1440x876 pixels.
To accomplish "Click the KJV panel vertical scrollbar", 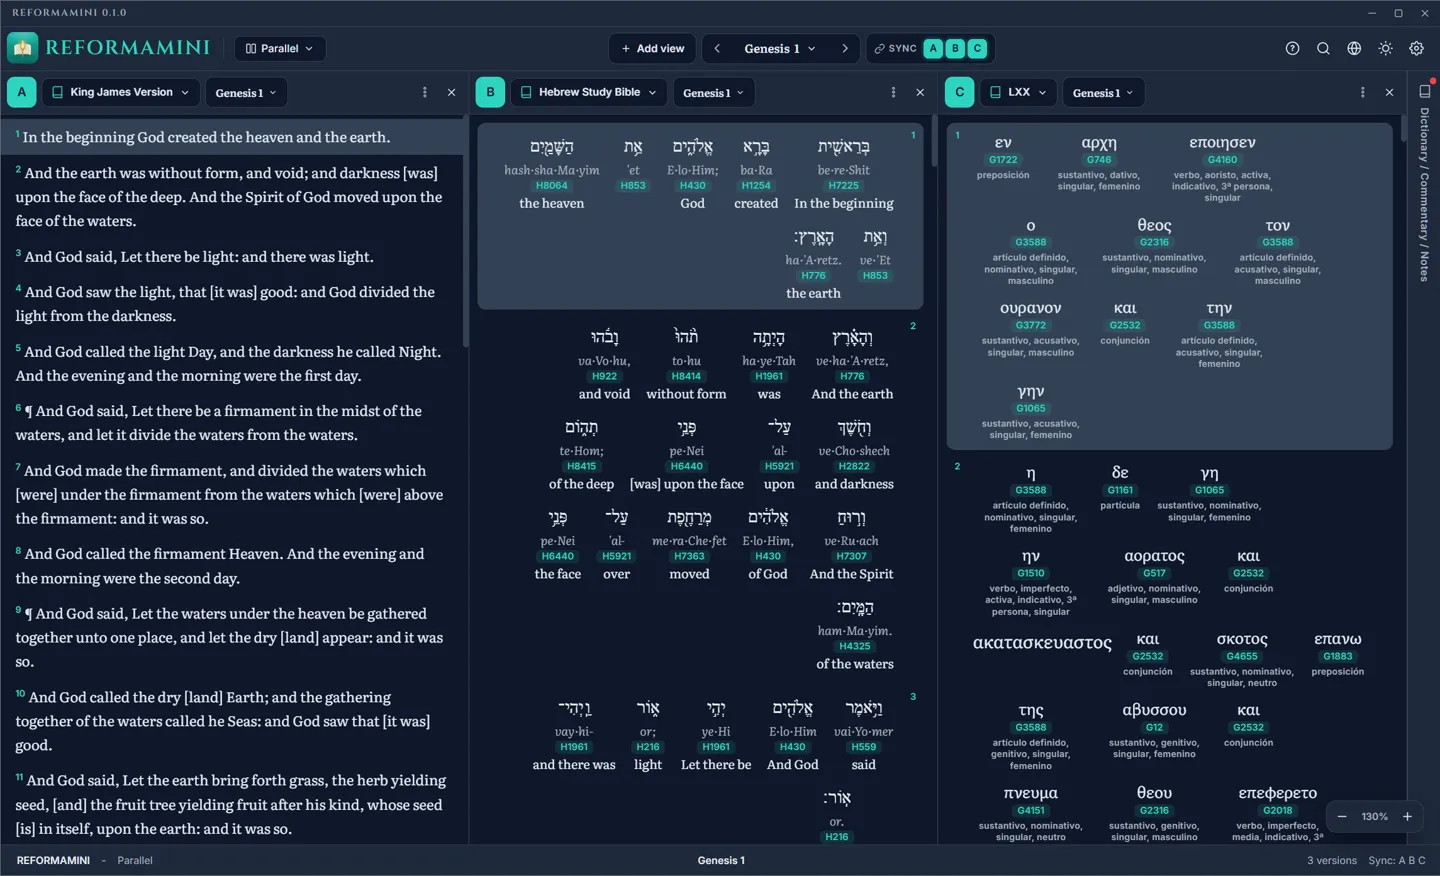I will point(465,232).
